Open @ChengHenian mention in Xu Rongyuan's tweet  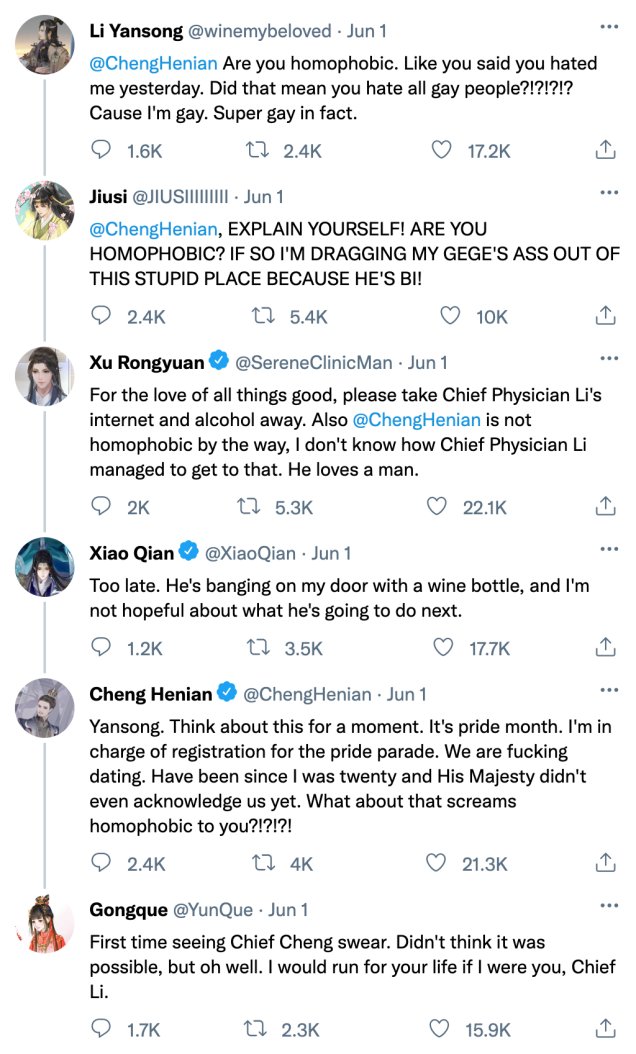coord(416,419)
